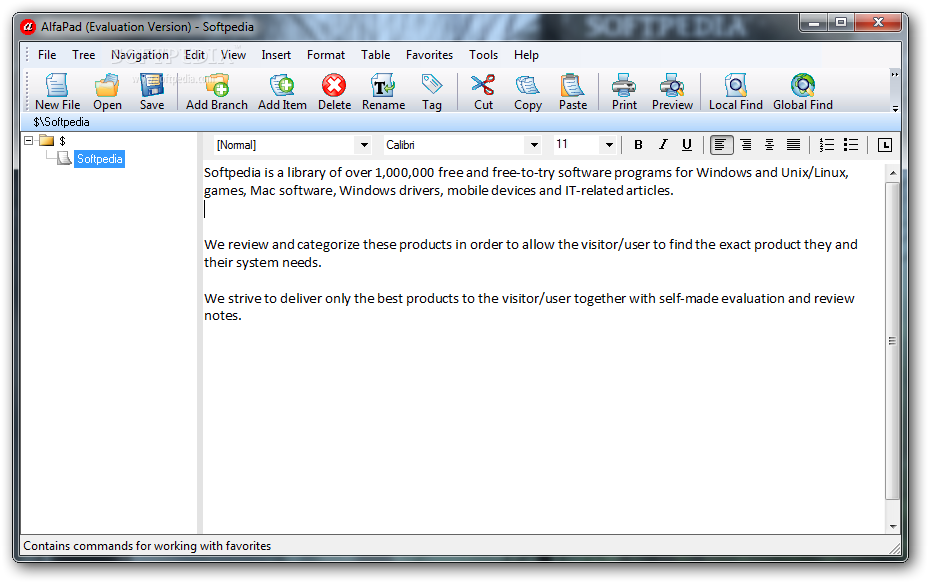Click the $\Softpedia path bar
Viewport: 929px width, 583px height.
pos(461,122)
